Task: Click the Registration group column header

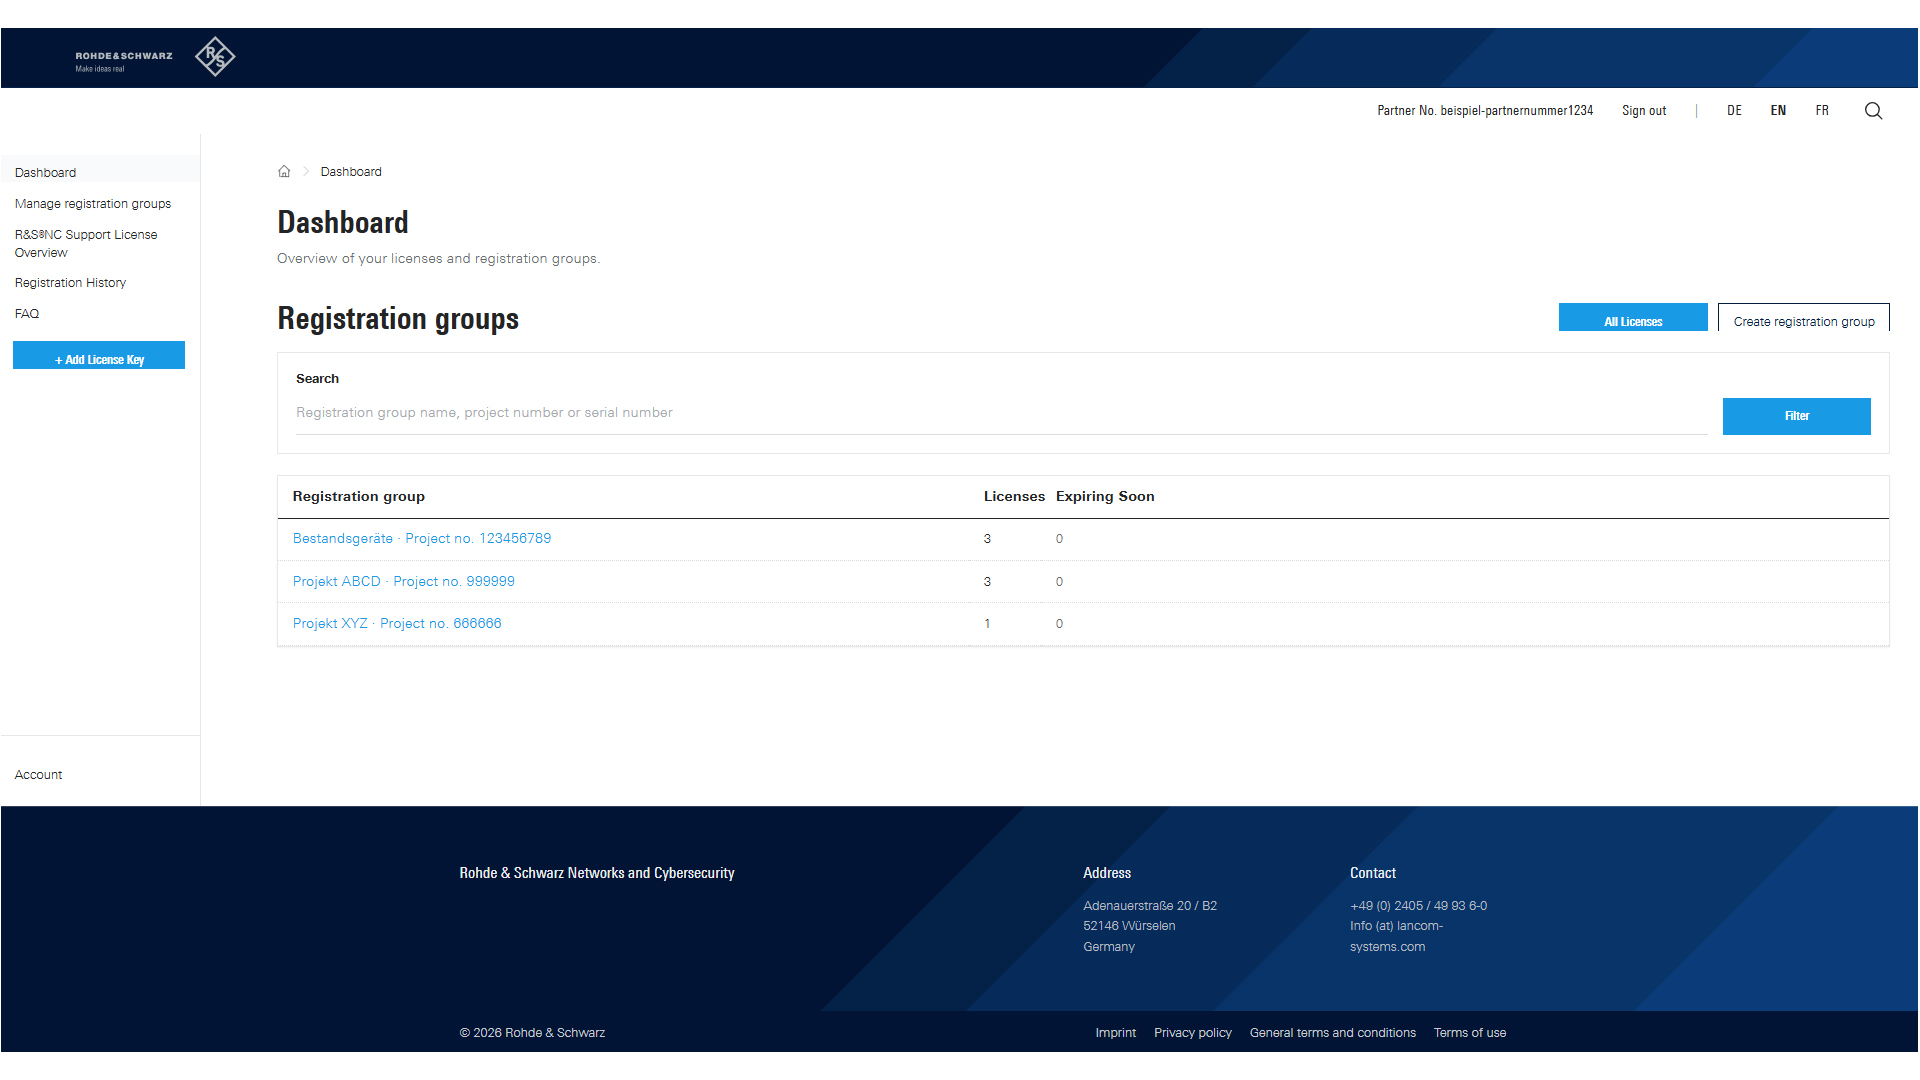Action: [358, 497]
